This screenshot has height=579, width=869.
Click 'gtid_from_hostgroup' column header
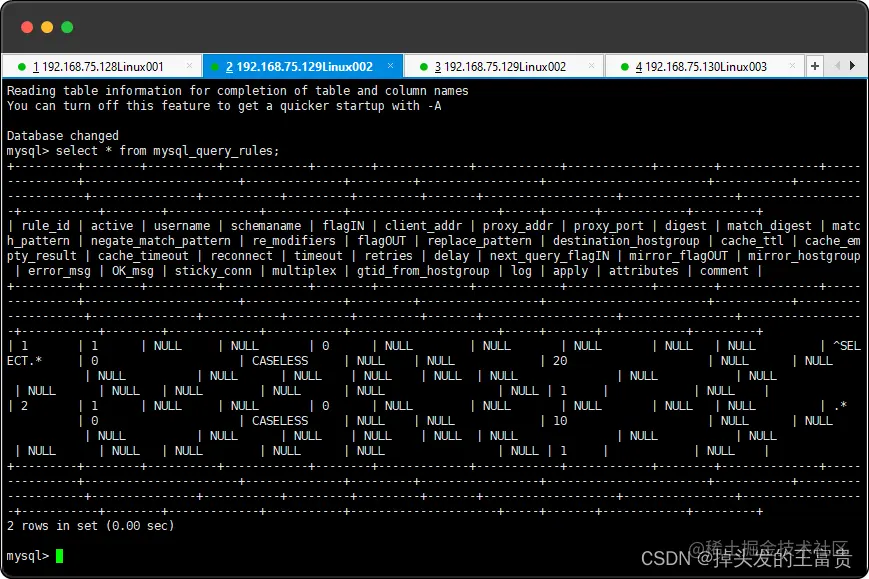(423, 270)
